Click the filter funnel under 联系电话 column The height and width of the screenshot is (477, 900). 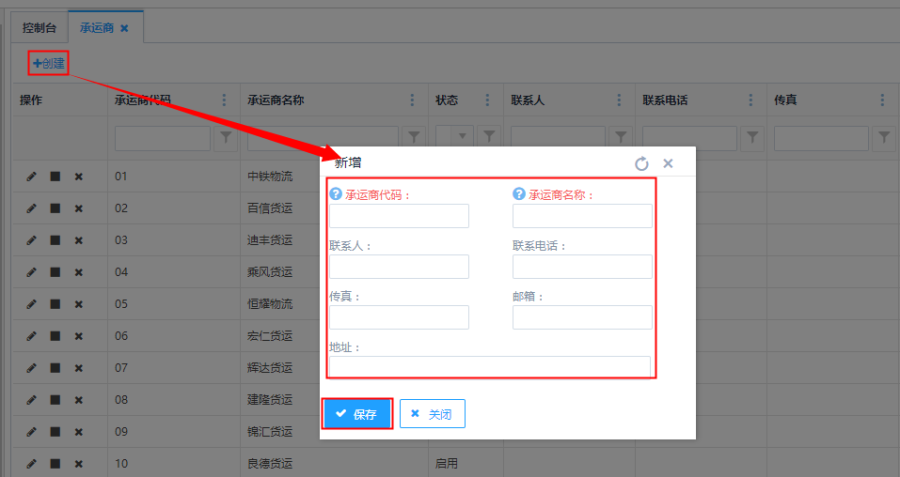[x=752, y=137]
